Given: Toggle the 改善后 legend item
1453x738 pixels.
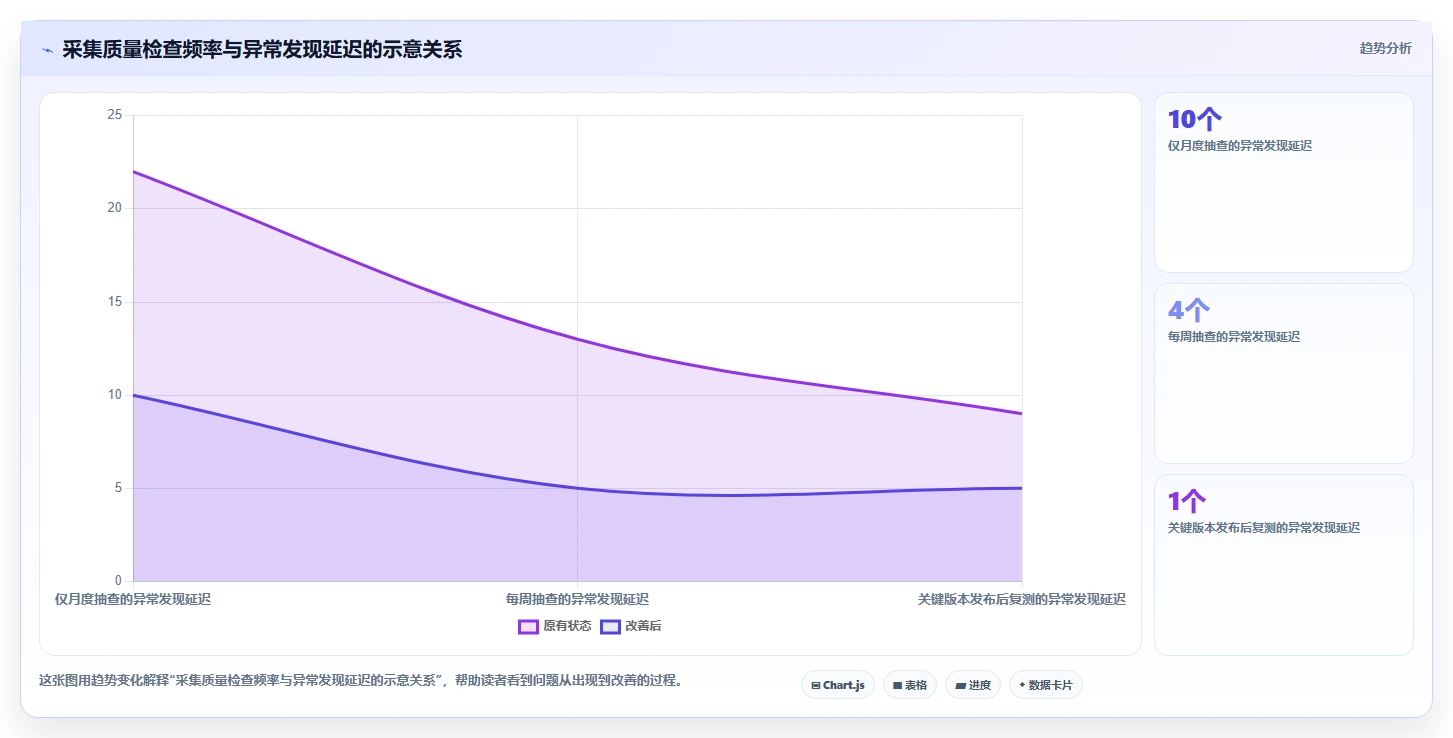Looking at the screenshot, I should click(631, 627).
